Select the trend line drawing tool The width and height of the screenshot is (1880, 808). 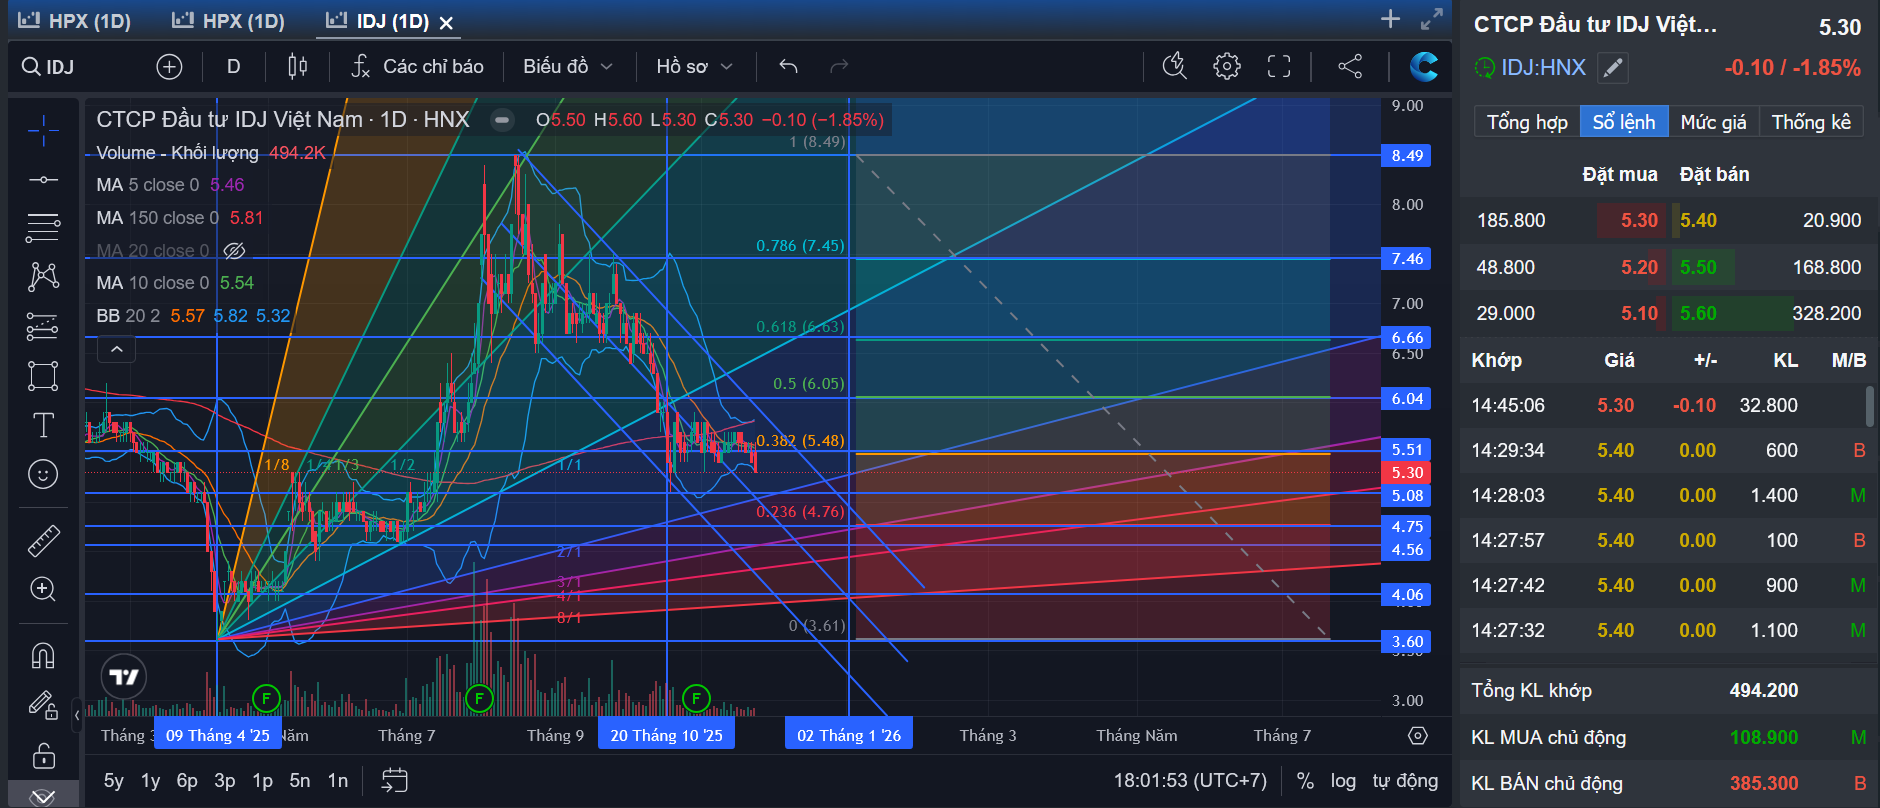point(43,180)
